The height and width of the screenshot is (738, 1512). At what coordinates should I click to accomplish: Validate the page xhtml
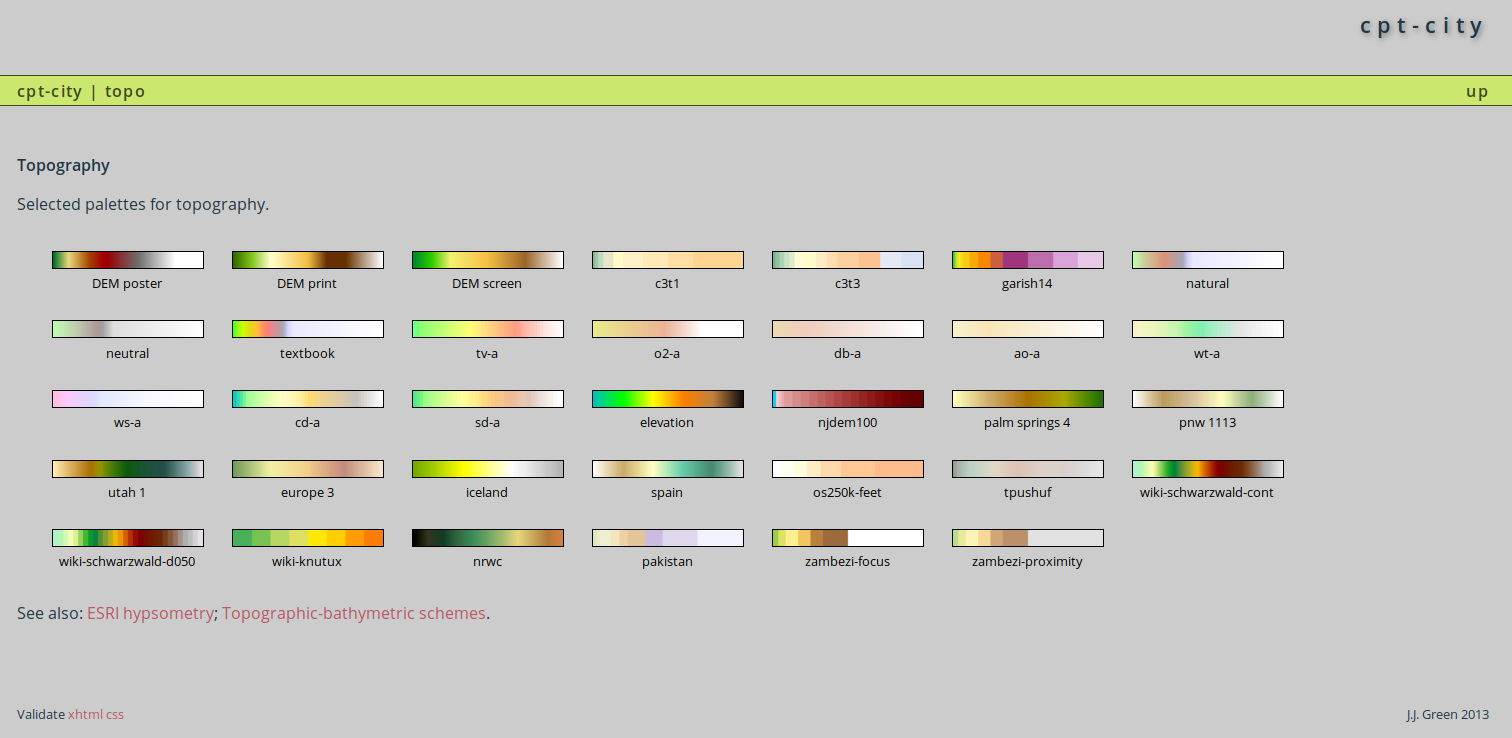(85, 714)
